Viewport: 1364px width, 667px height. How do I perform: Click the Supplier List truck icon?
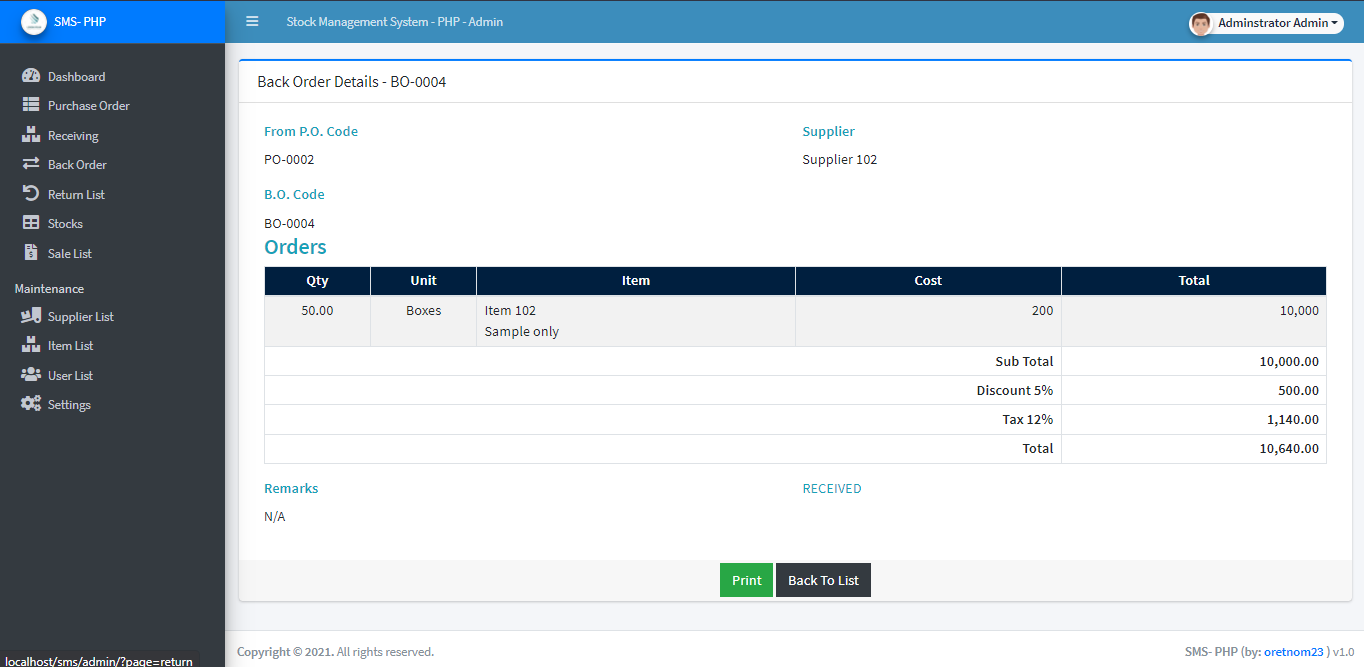(x=30, y=316)
